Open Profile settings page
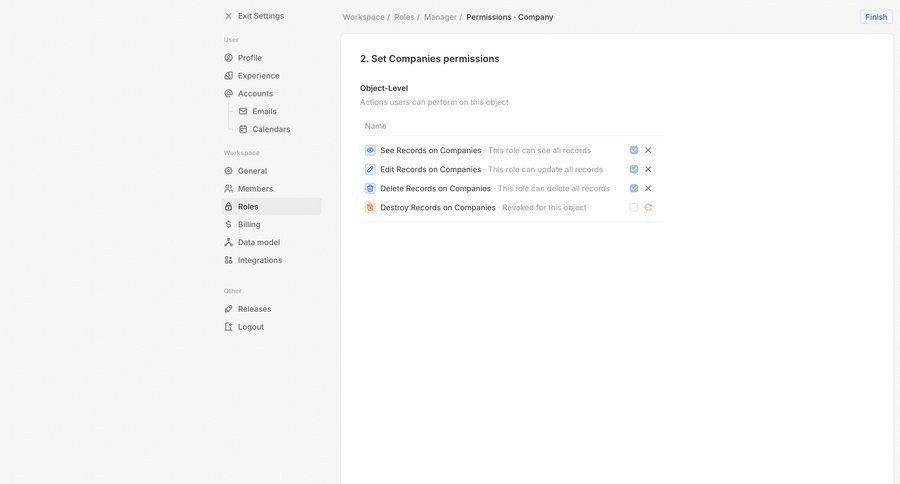 (271, 57)
